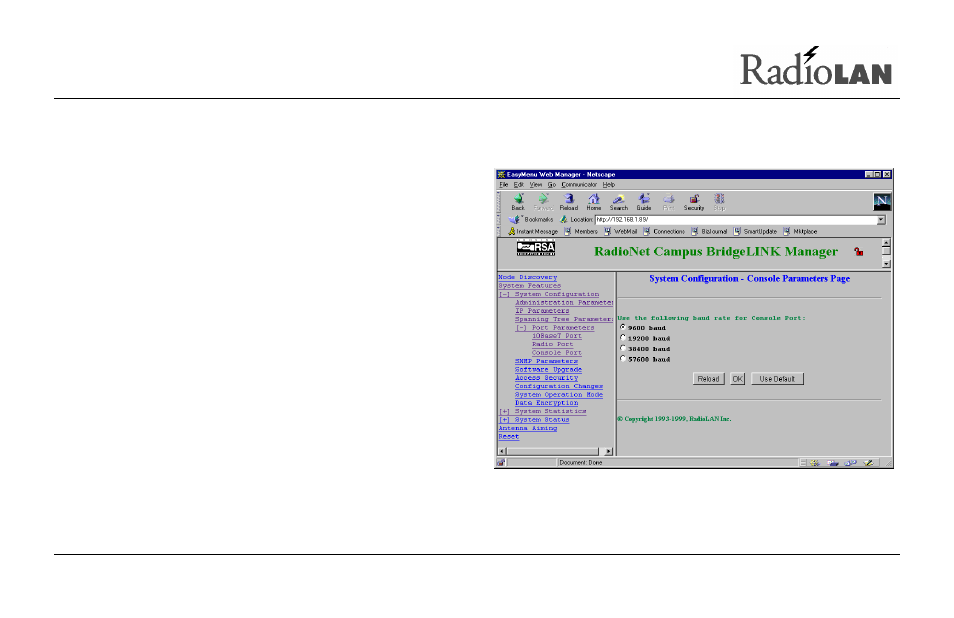Screen dimensions: 954x618
Task: Open the Edit menu
Action: click(518, 185)
